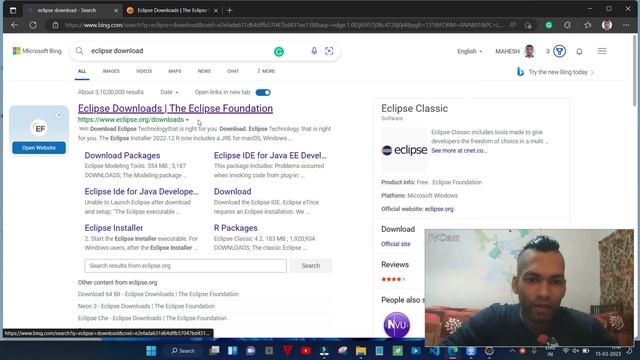Open the Download Packages sublink

coord(122,156)
